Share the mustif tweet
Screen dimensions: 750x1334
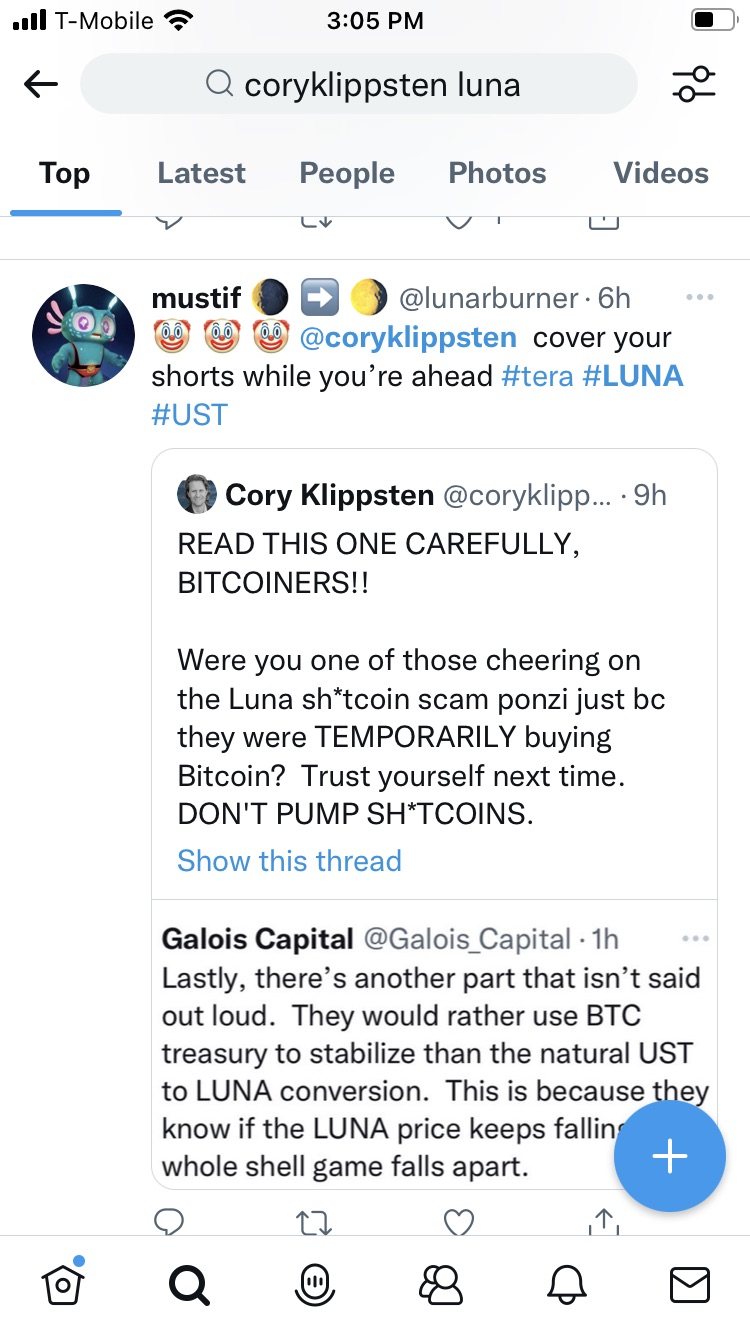coord(604,1221)
